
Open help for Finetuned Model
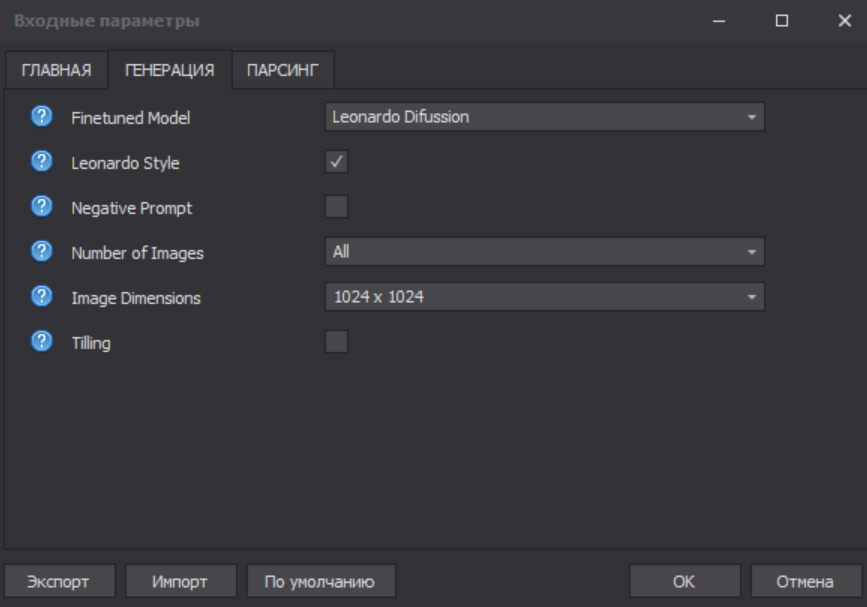click(41, 117)
